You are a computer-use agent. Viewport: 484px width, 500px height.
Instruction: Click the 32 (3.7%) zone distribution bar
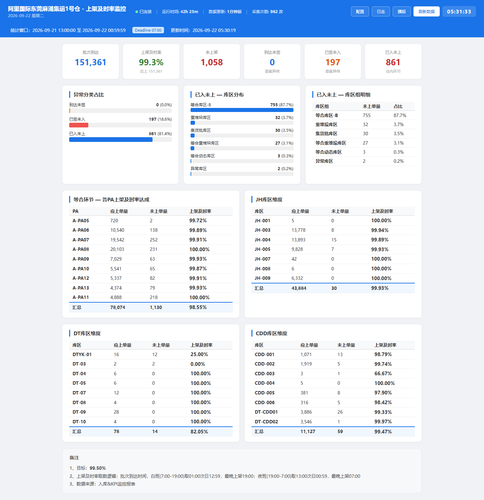click(192, 123)
